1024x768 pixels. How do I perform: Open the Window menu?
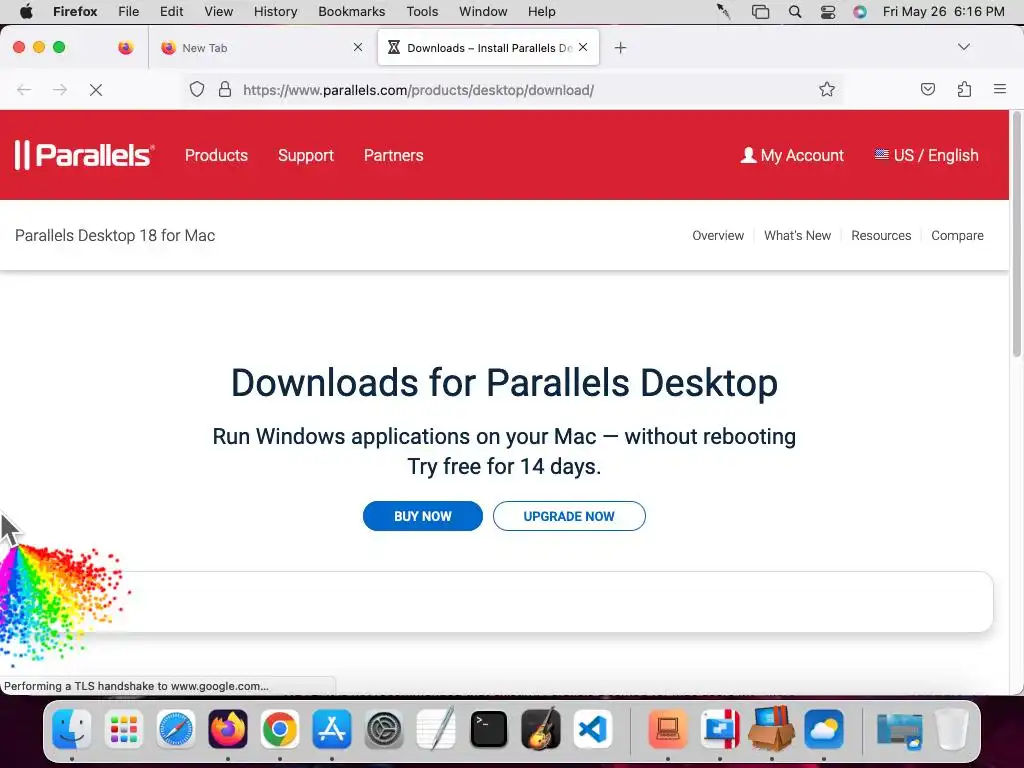click(x=483, y=12)
